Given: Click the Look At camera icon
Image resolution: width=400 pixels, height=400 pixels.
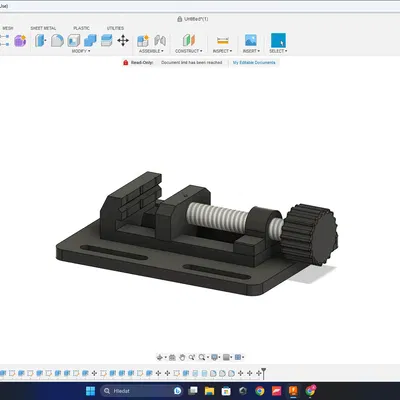Looking at the screenshot, I should (x=172, y=357).
